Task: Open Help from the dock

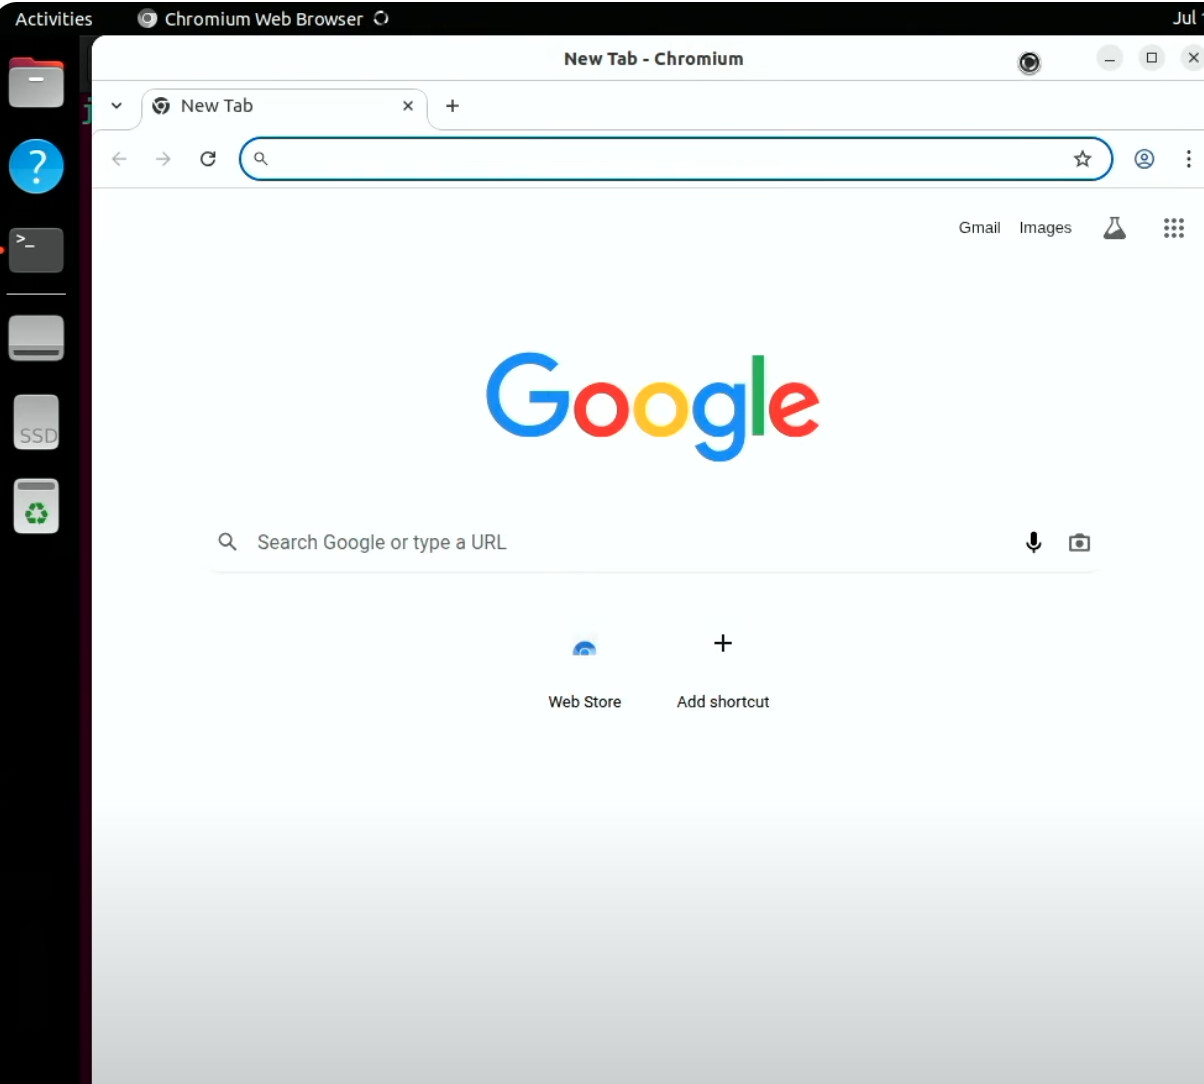Action: point(37,166)
